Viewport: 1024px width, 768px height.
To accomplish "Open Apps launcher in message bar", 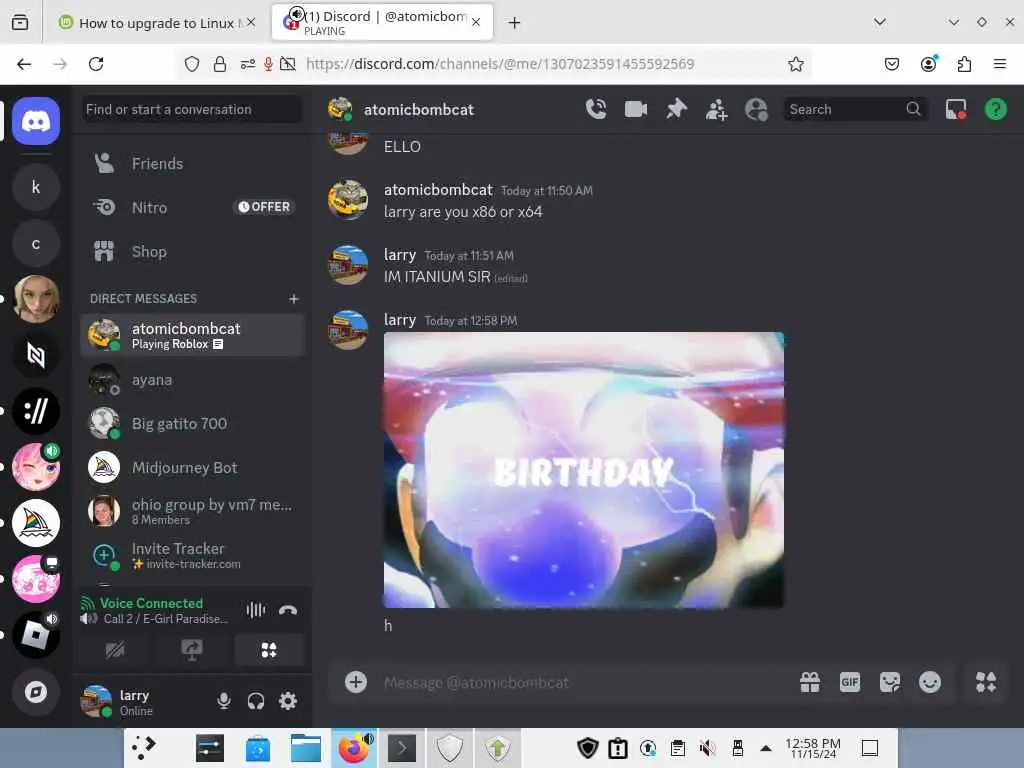I will [985, 682].
